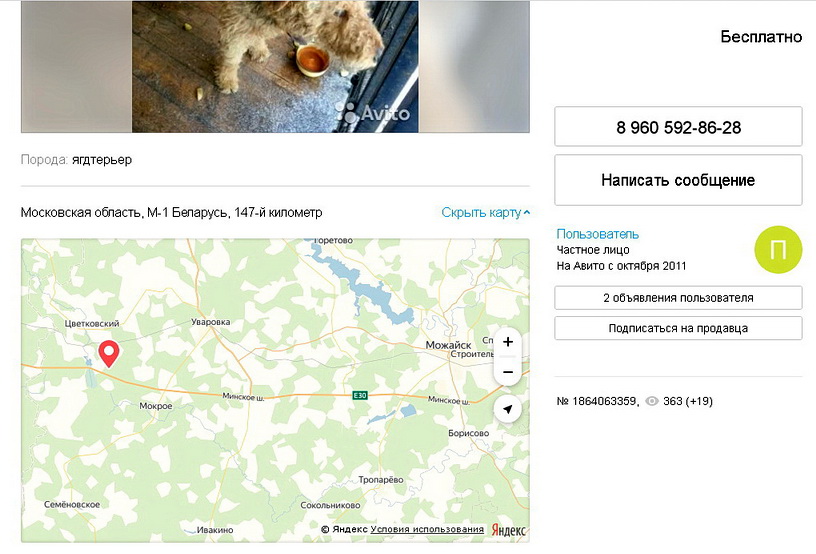The image size is (816, 554).
Task: Click the geolocation arrow on map
Action: tap(508, 409)
